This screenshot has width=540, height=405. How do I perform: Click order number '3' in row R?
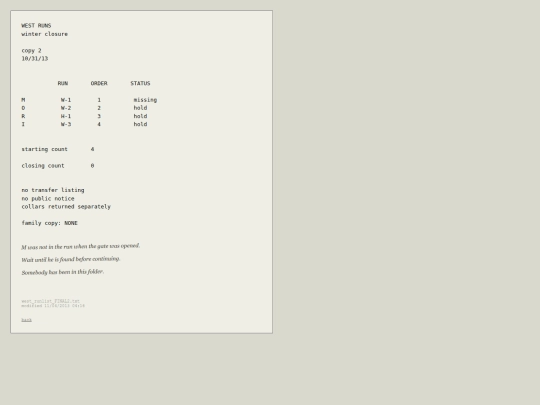[x=99, y=116]
